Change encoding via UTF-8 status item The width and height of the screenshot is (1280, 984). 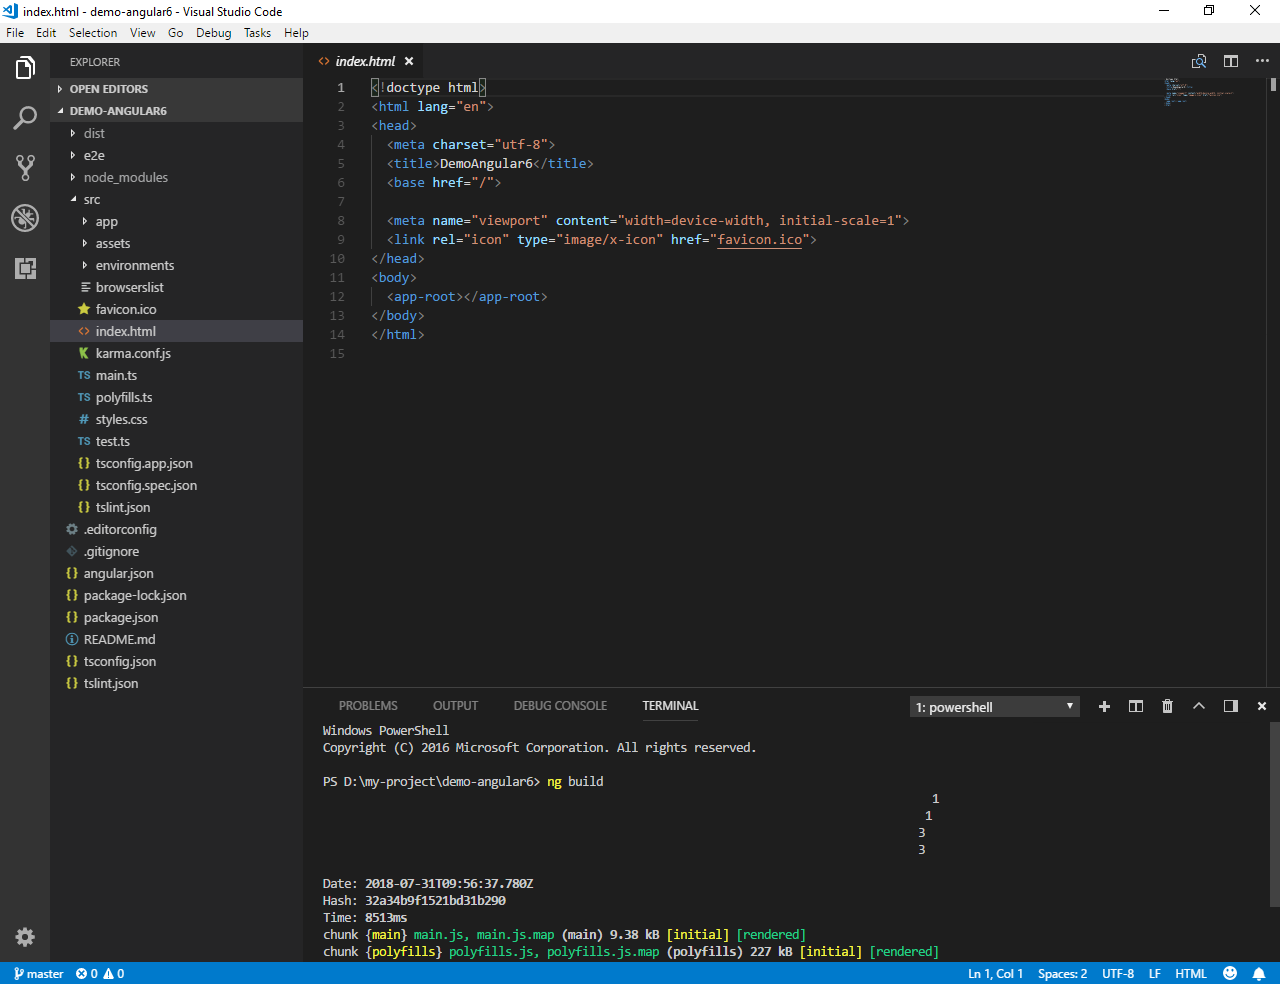pyautogui.click(x=1118, y=973)
